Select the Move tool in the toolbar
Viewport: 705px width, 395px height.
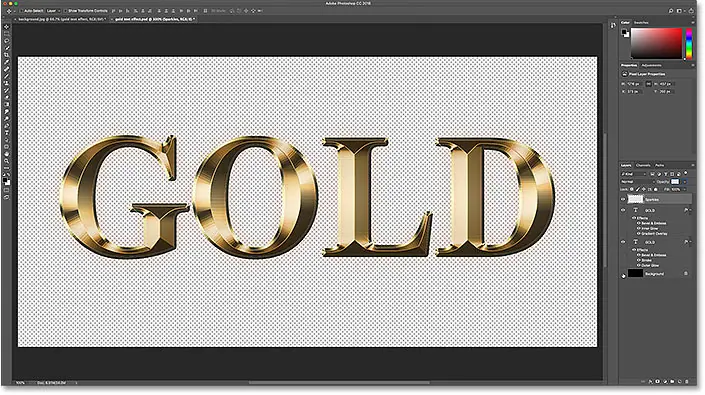(6, 27)
